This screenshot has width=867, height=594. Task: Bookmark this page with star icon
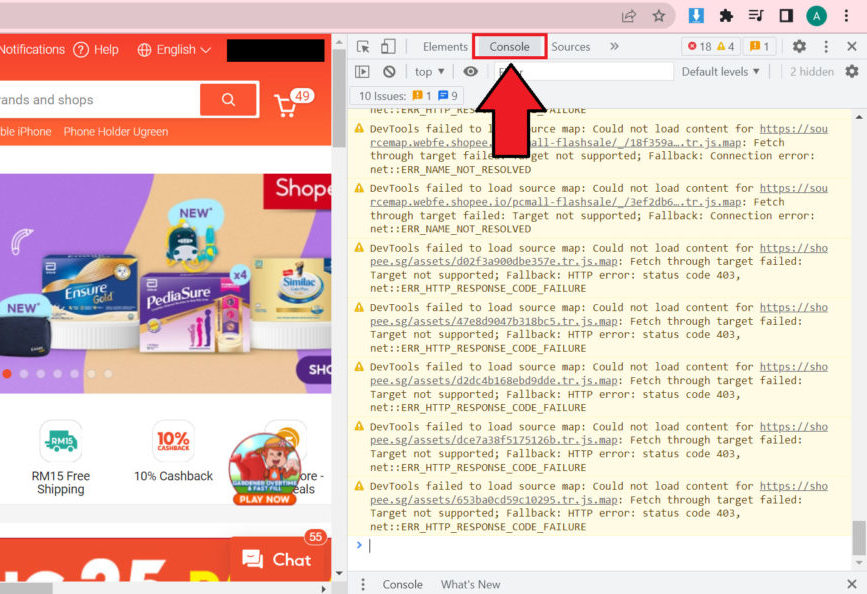pos(658,16)
